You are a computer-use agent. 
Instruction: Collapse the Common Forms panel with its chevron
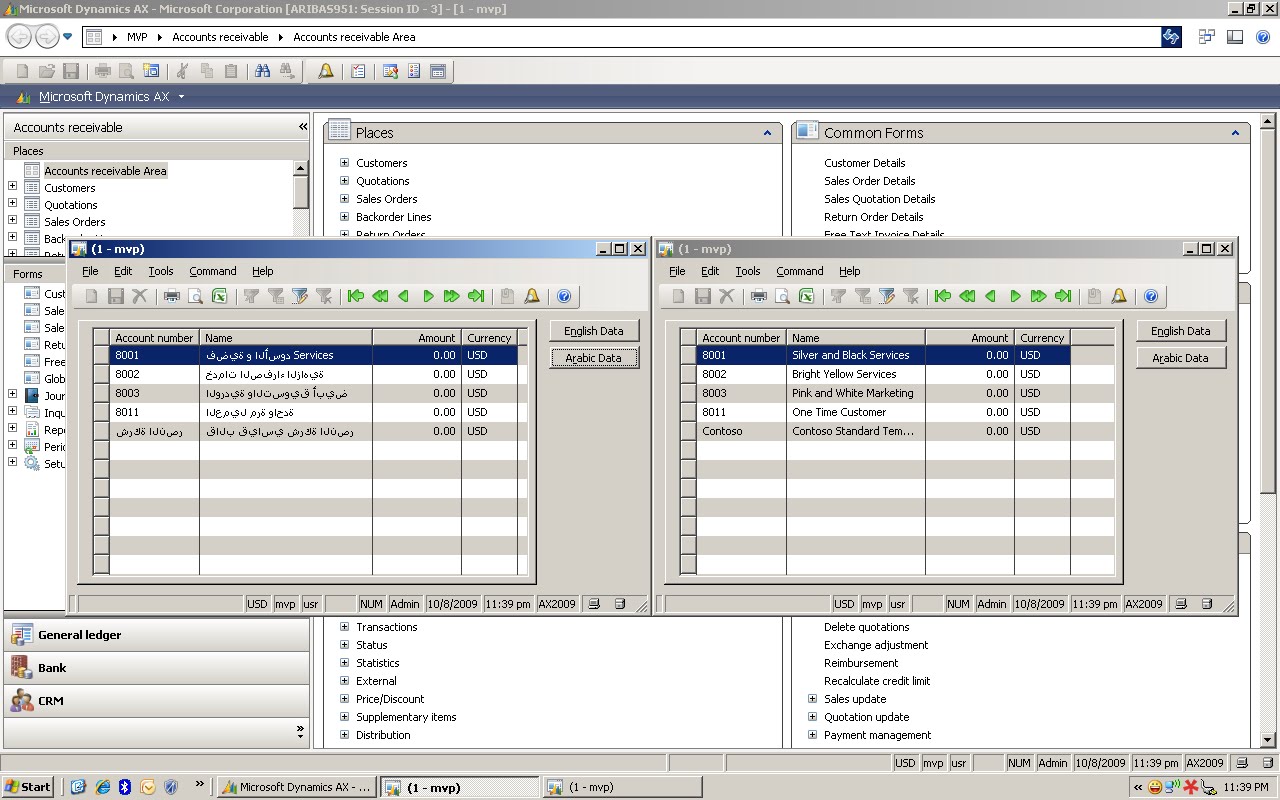tap(1235, 133)
